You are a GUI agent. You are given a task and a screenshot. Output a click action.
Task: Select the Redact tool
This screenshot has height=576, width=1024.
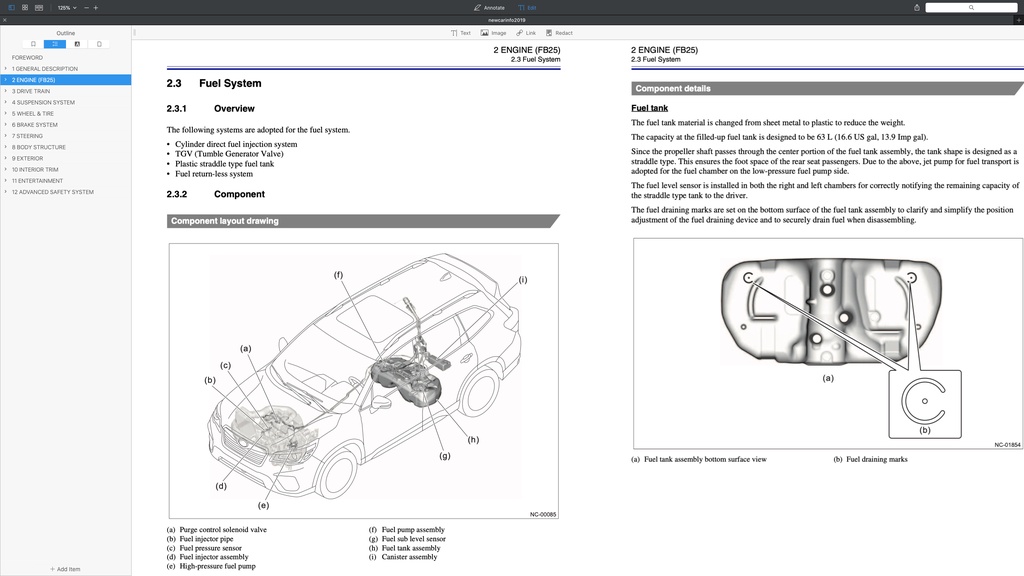pos(560,32)
